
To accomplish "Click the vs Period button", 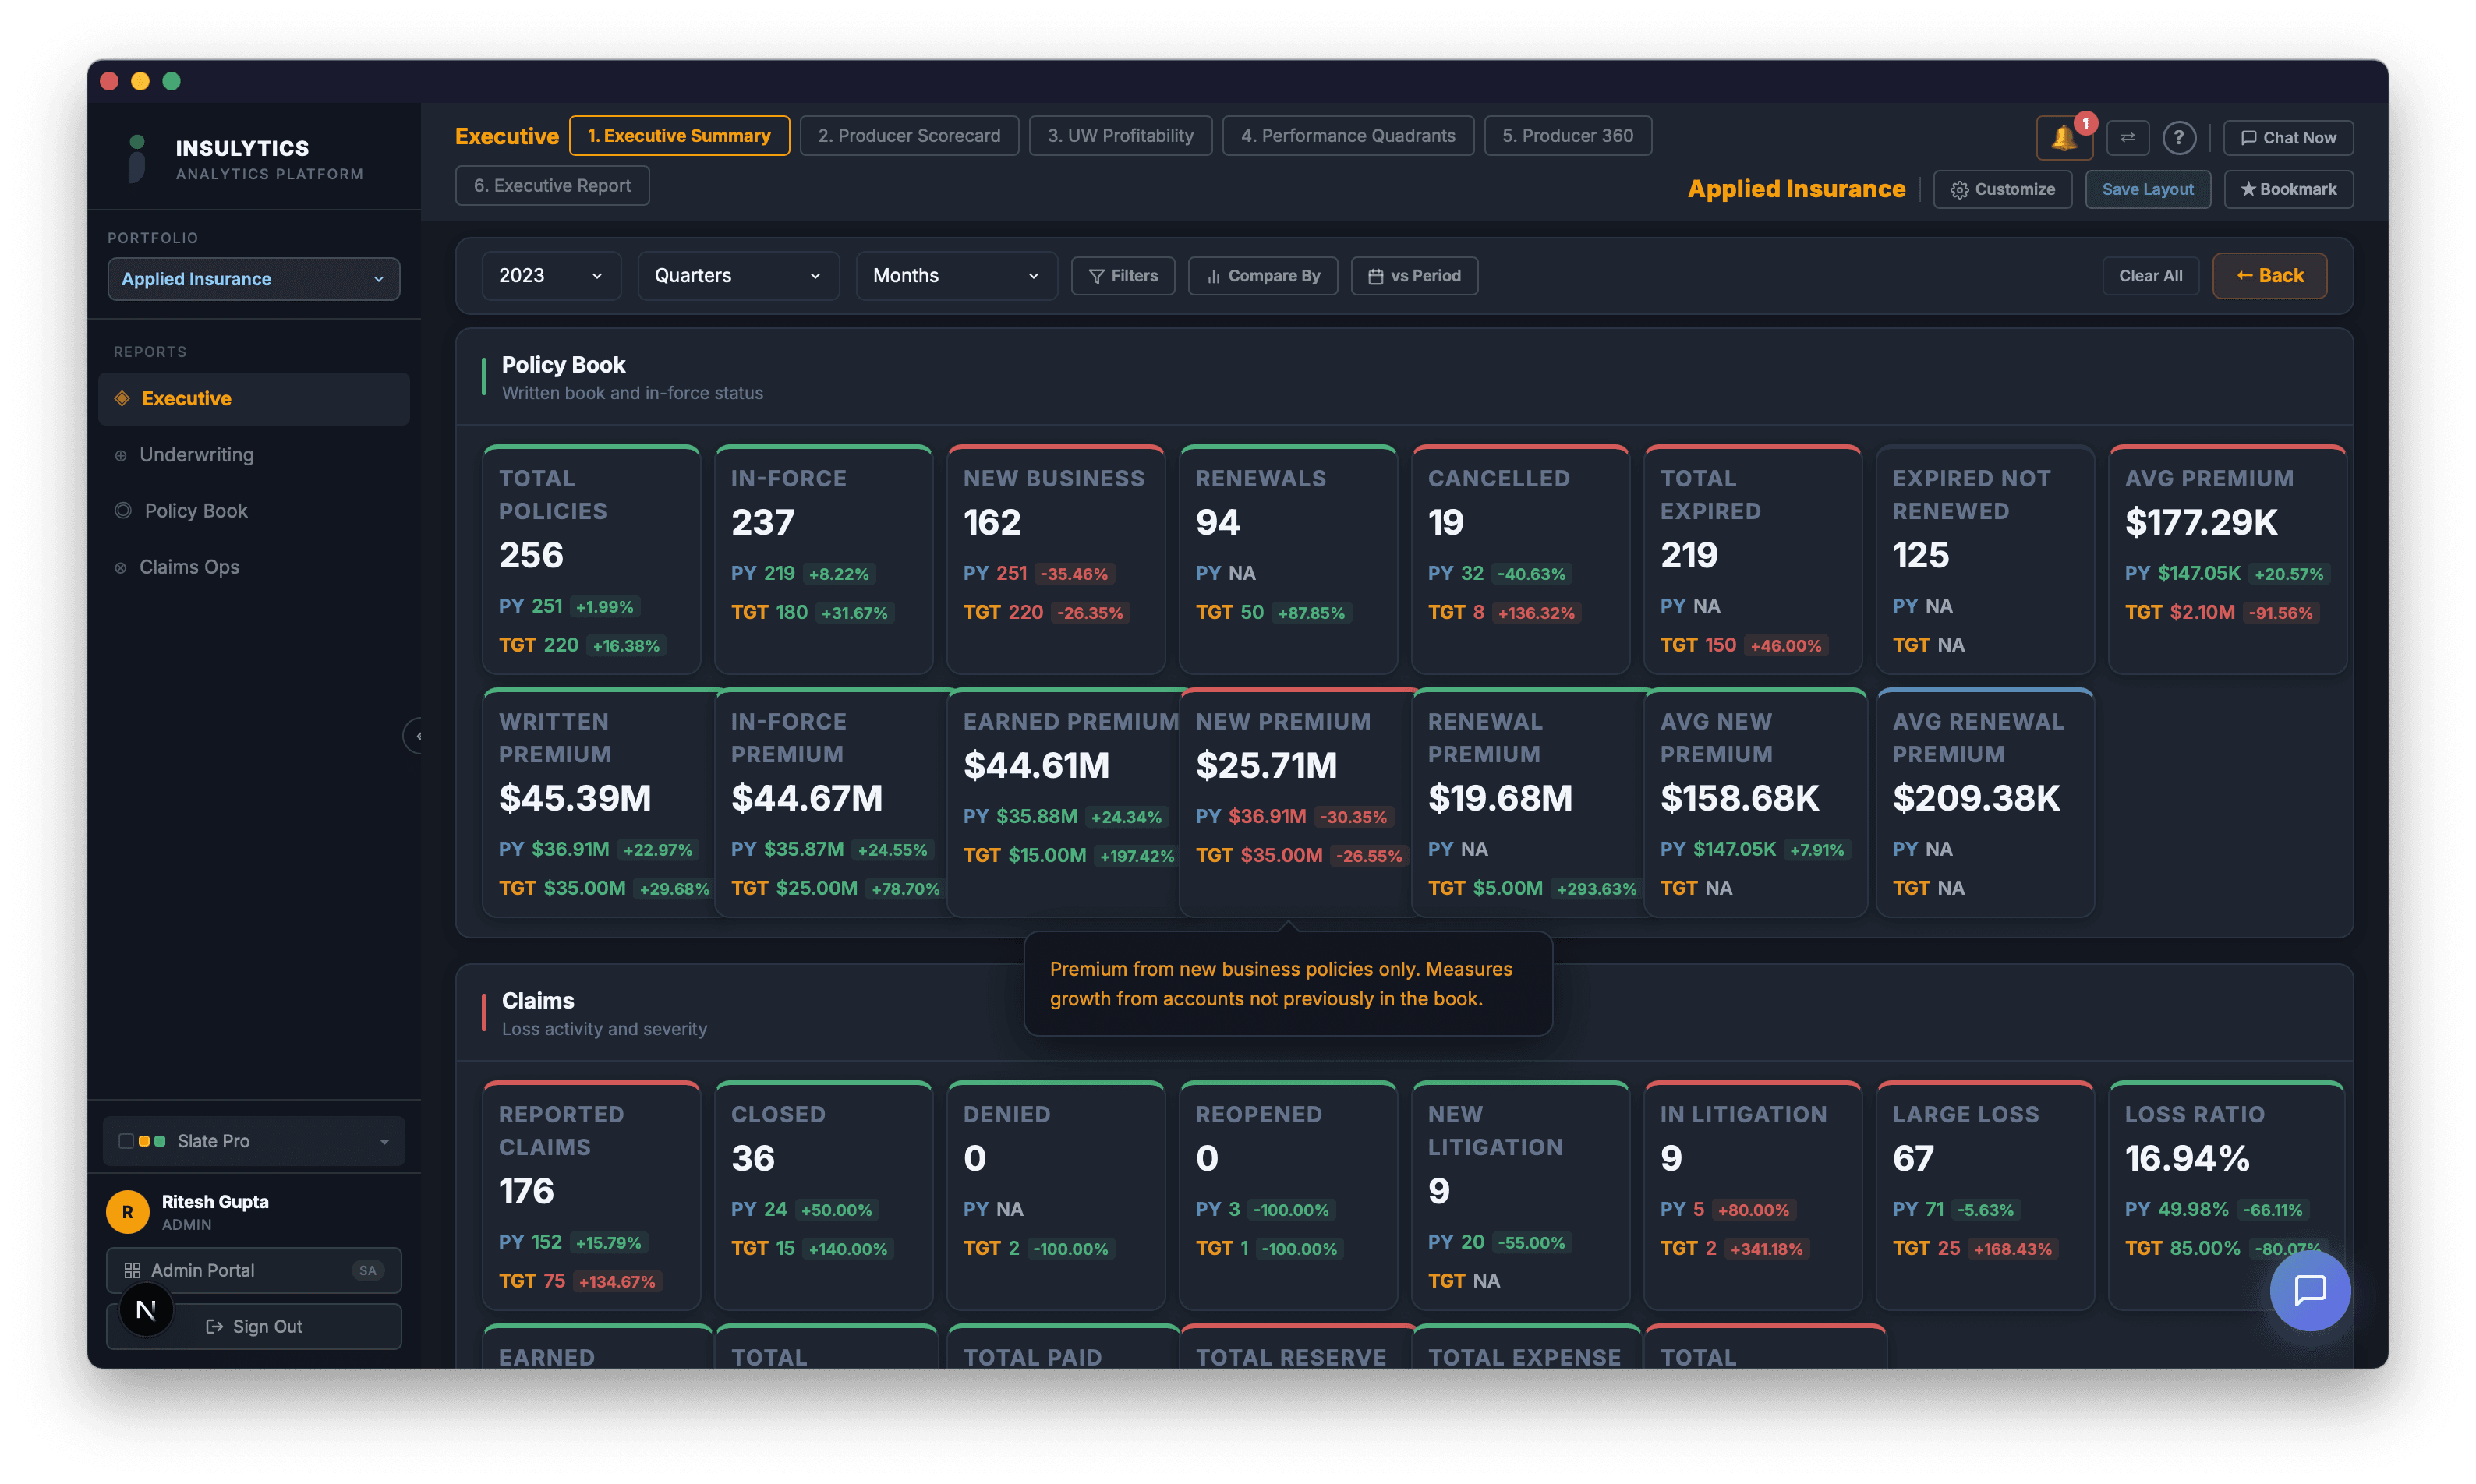I will pos(1414,276).
